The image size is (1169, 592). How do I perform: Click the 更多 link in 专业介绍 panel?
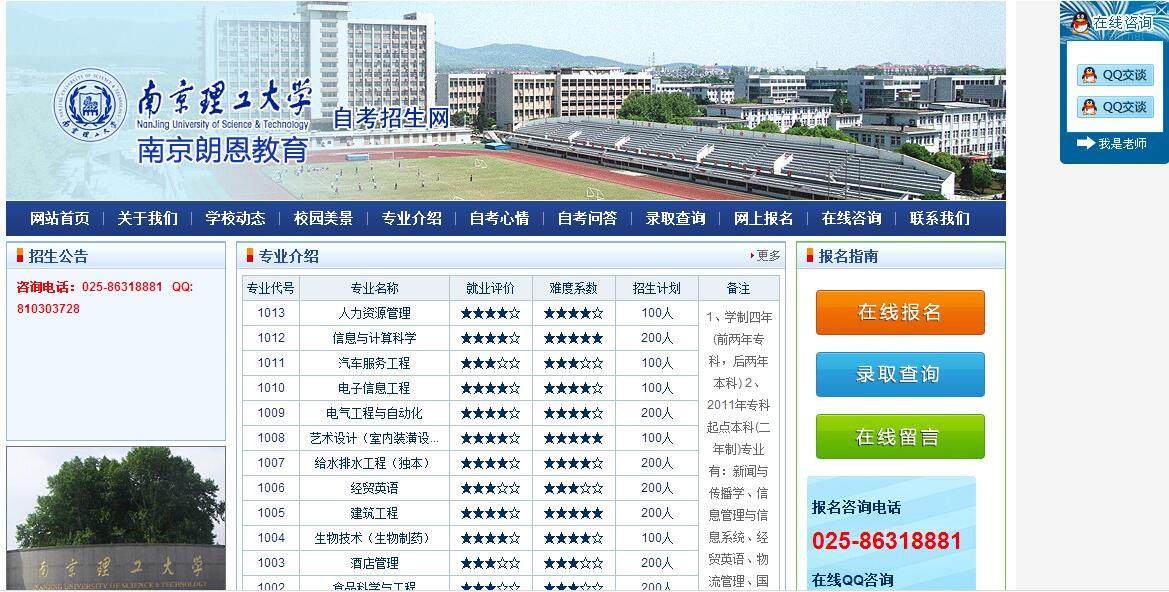[766, 256]
